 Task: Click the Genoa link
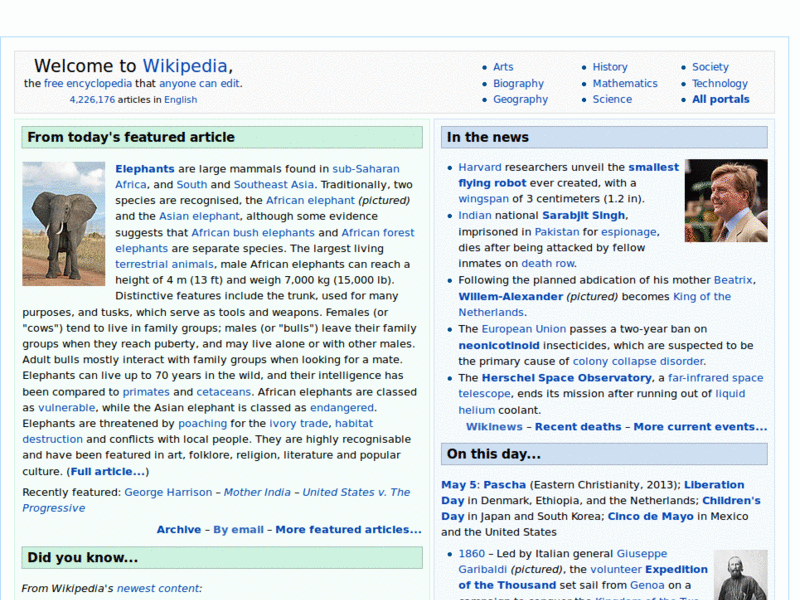click(x=647, y=585)
